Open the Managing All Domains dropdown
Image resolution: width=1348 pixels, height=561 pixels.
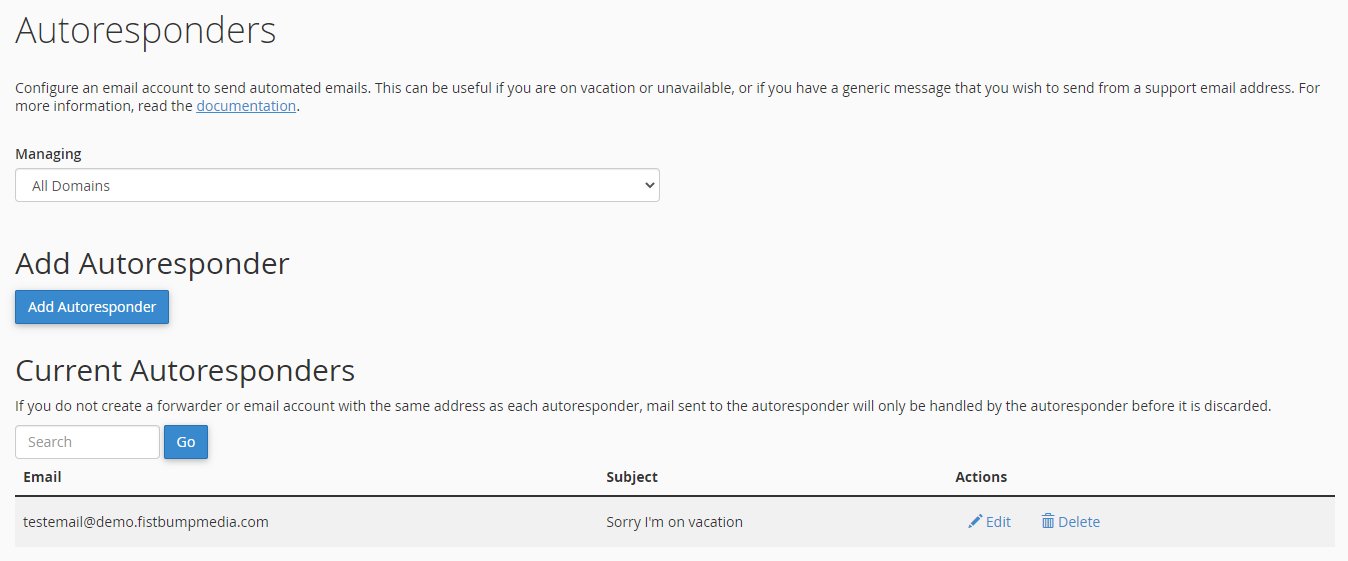click(337, 185)
